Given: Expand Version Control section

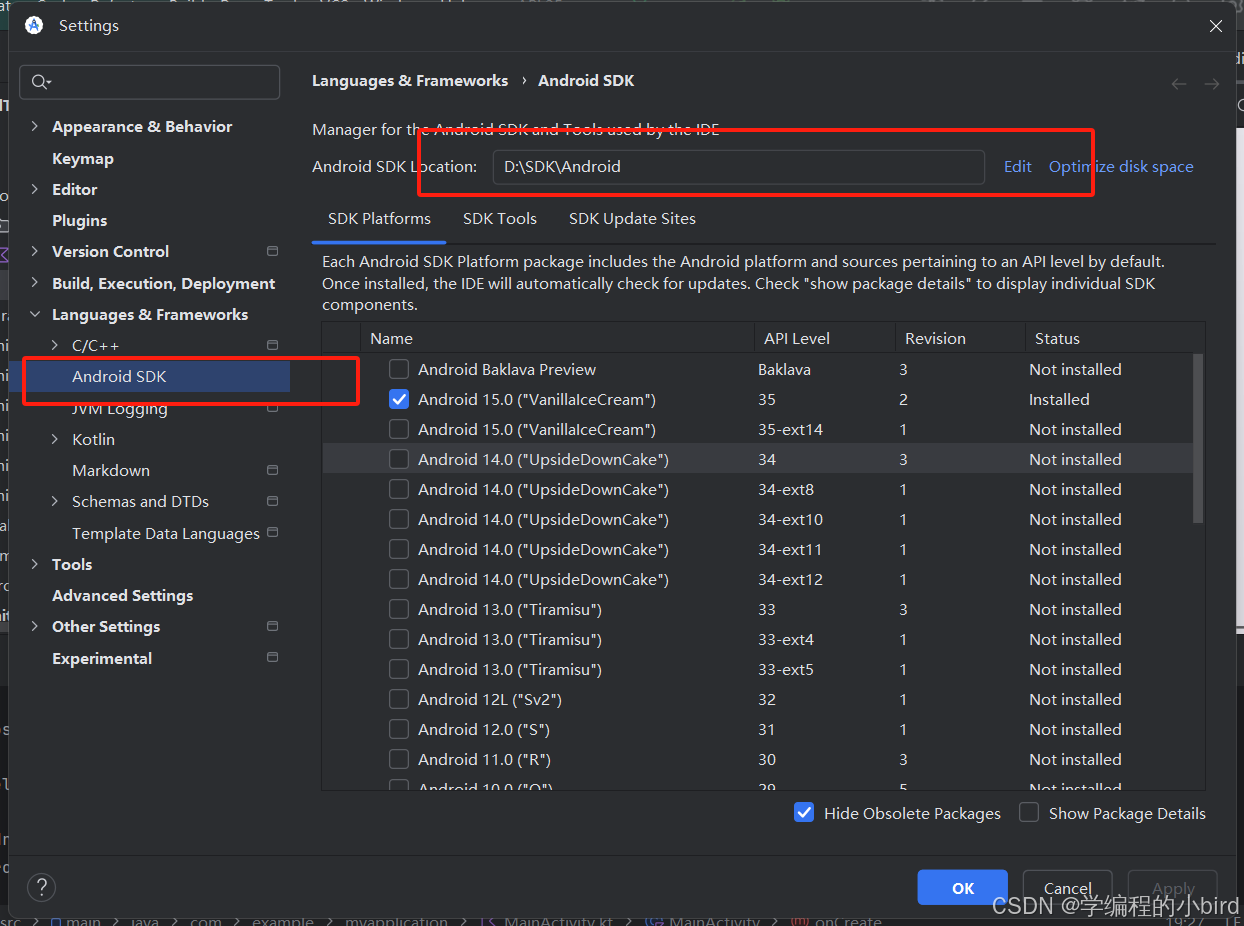Looking at the screenshot, I should 35,251.
